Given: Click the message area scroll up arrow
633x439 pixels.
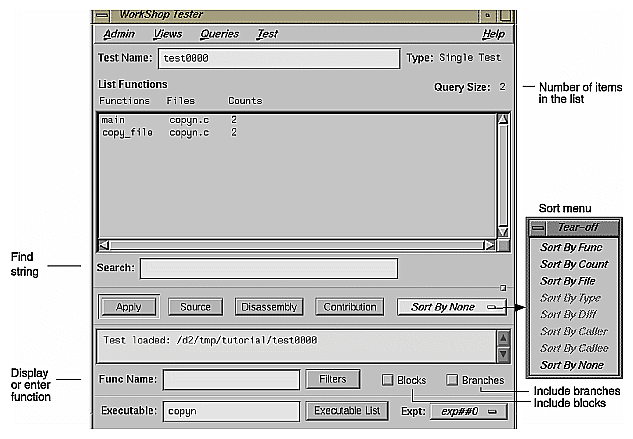Looking at the screenshot, I should [x=503, y=338].
